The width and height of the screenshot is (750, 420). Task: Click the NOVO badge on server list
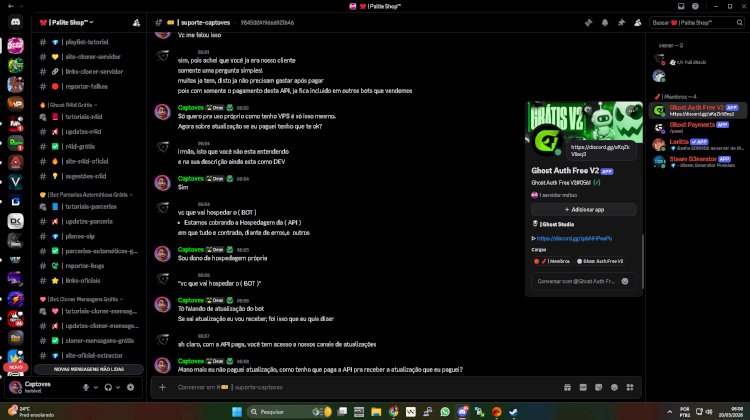tap(15, 367)
